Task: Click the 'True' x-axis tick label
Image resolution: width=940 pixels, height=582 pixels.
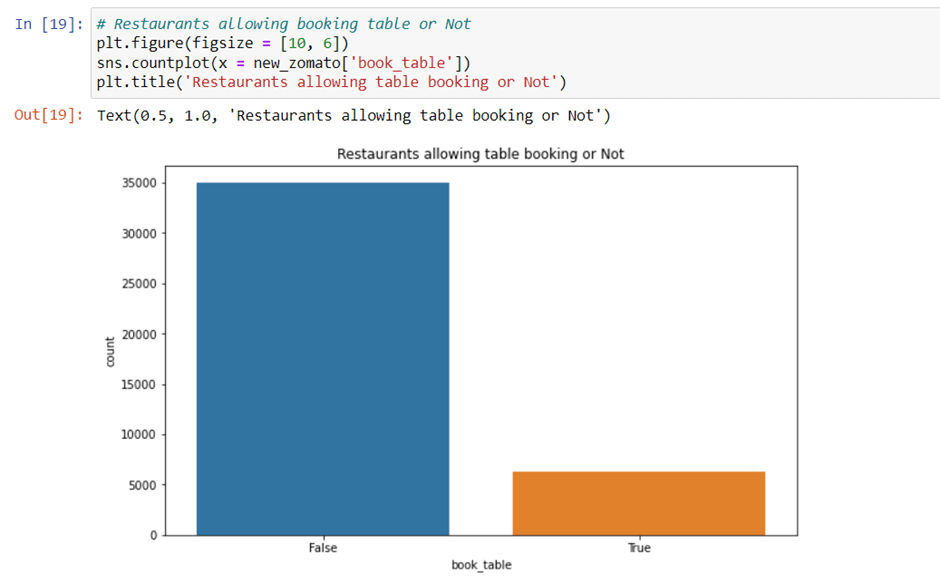Action: coord(638,548)
